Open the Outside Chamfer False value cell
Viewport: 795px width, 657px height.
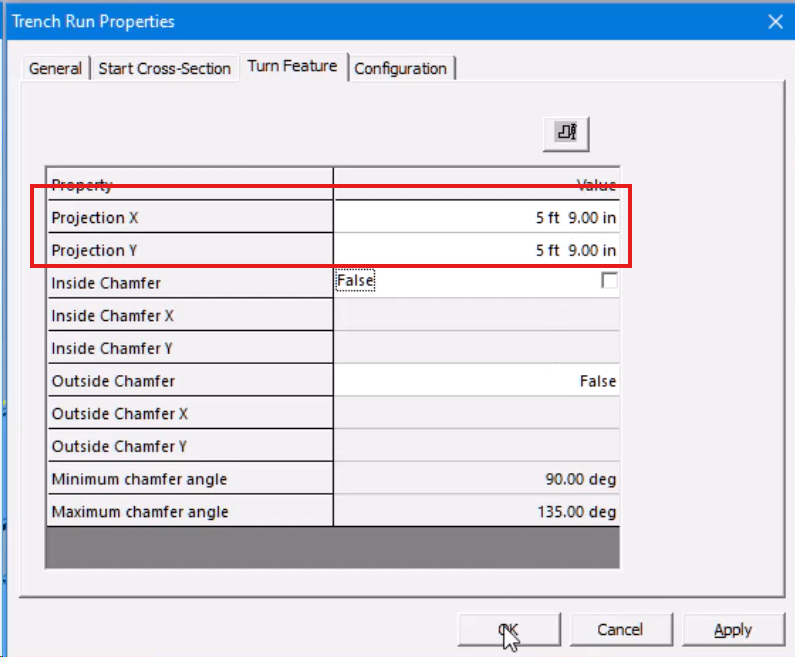click(476, 381)
